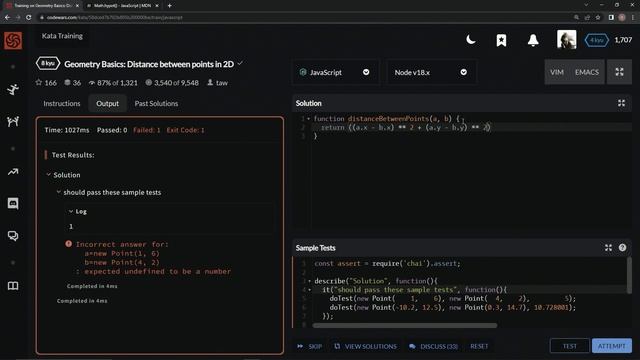Click the honor score 1,707
Viewport: 640px width, 360px height.
623,40
